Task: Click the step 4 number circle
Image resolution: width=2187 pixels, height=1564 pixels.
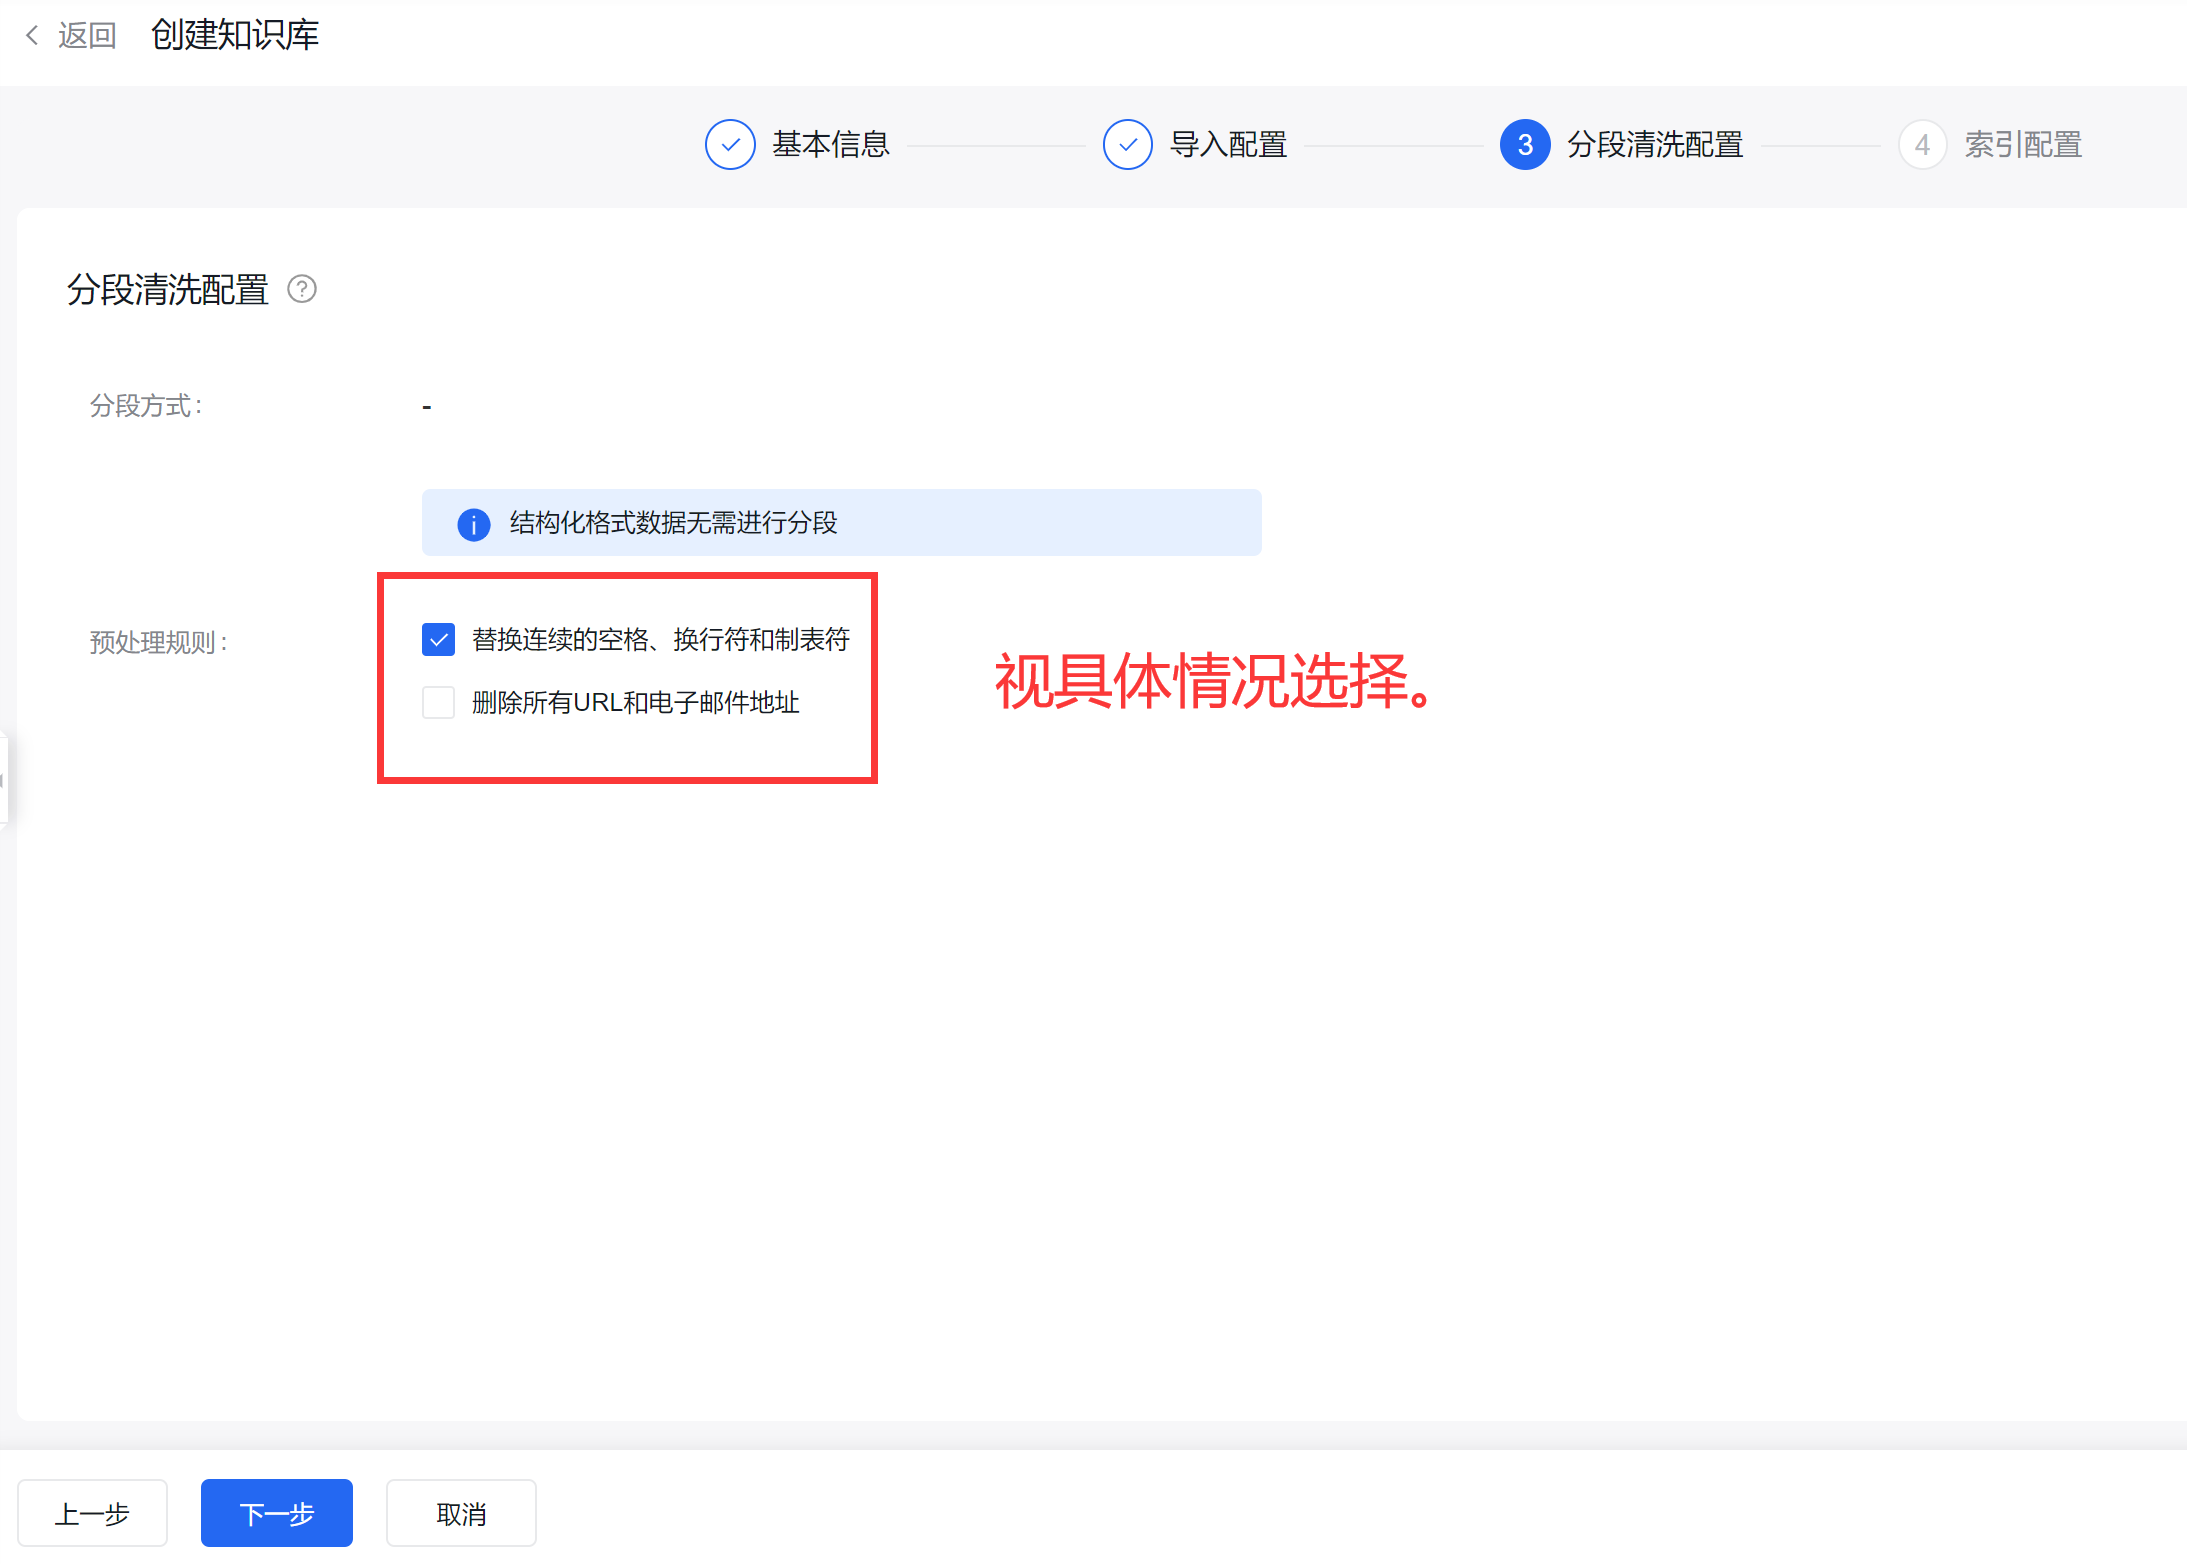Action: [1921, 145]
